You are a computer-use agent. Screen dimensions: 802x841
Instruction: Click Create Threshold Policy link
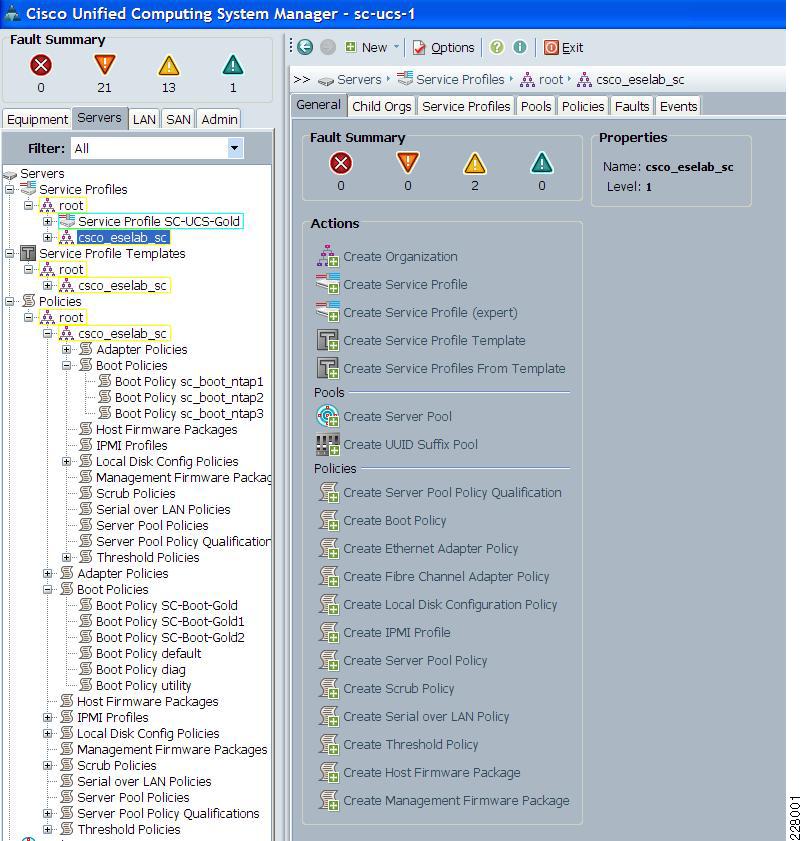[410, 744]
